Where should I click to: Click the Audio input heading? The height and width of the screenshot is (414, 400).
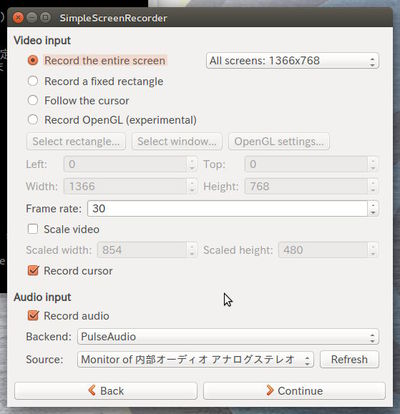tap(42, 297)
